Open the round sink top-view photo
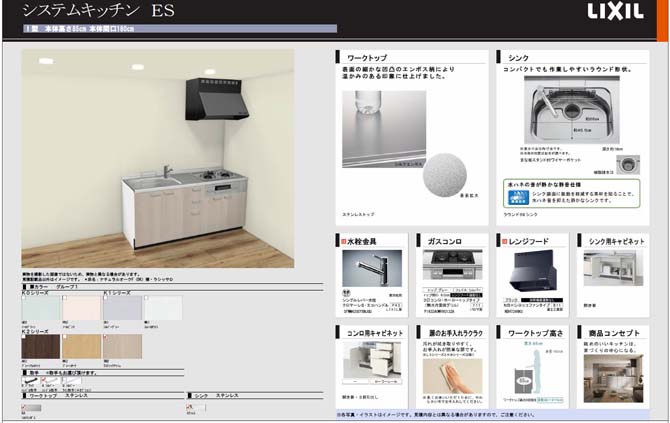Image resolution: width=670 pixels, height=423 pixels. click(x=572, y=110)
